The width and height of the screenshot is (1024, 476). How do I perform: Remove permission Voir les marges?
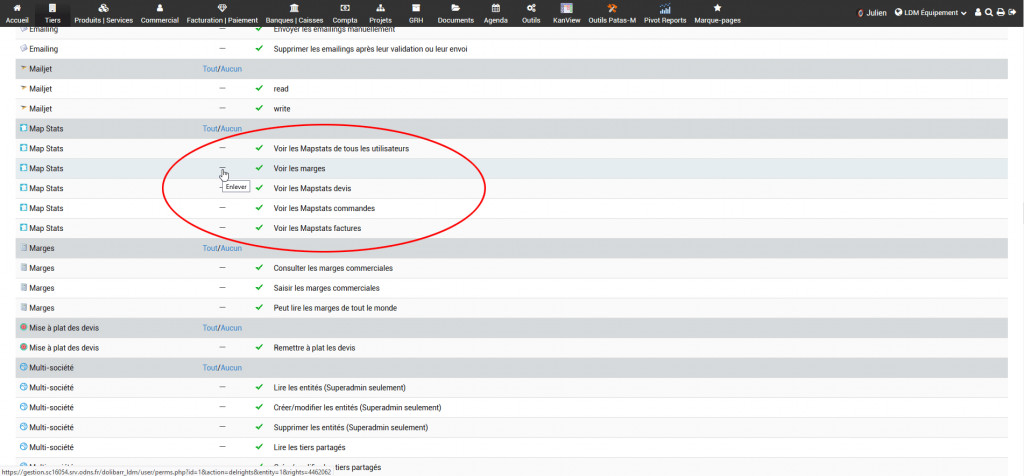pyautogui.click(x=223, y=168)
